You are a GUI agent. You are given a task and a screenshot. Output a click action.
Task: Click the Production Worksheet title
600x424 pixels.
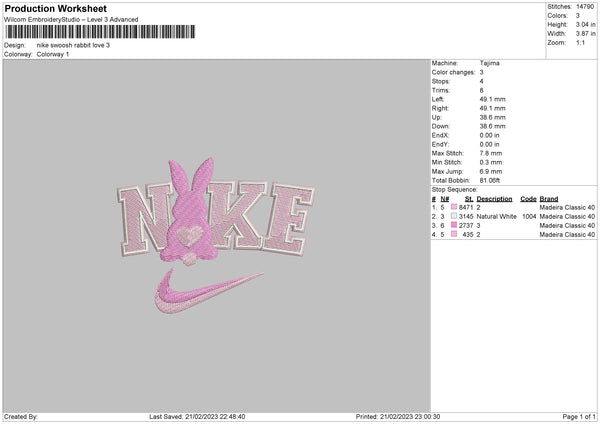point(55,8)
